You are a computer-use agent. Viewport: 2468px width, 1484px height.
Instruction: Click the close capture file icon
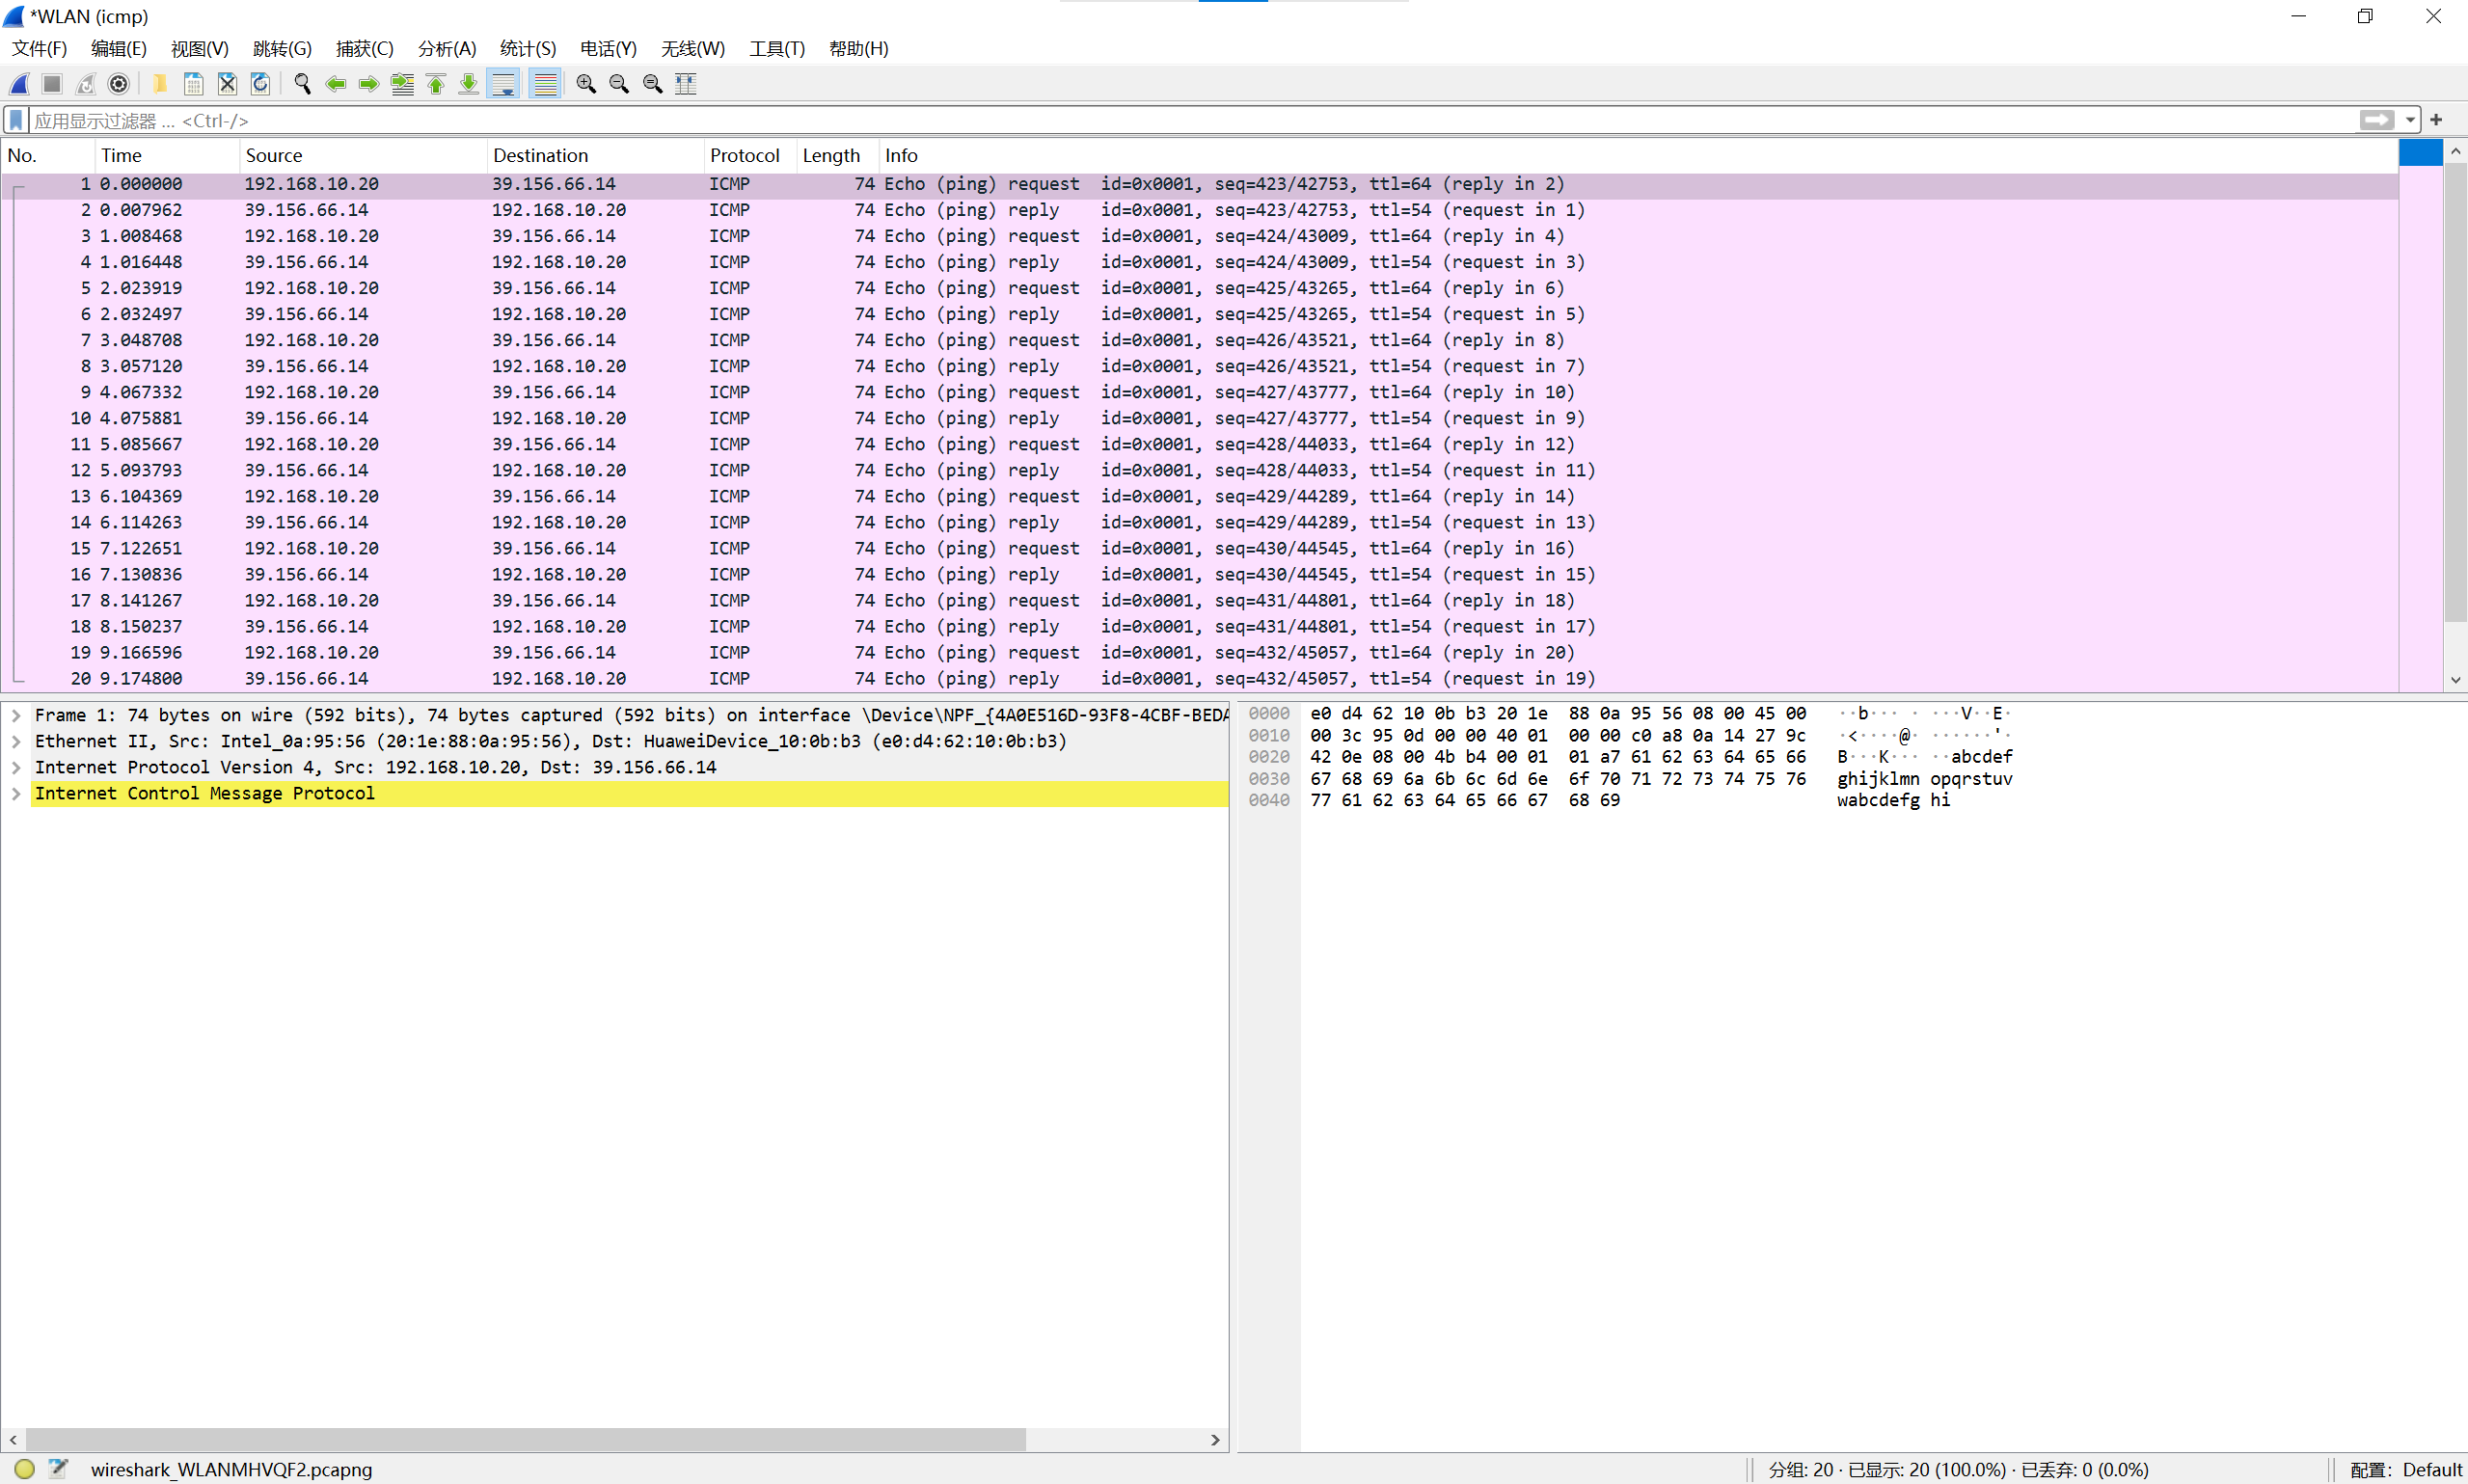click(x=227, y=84)
